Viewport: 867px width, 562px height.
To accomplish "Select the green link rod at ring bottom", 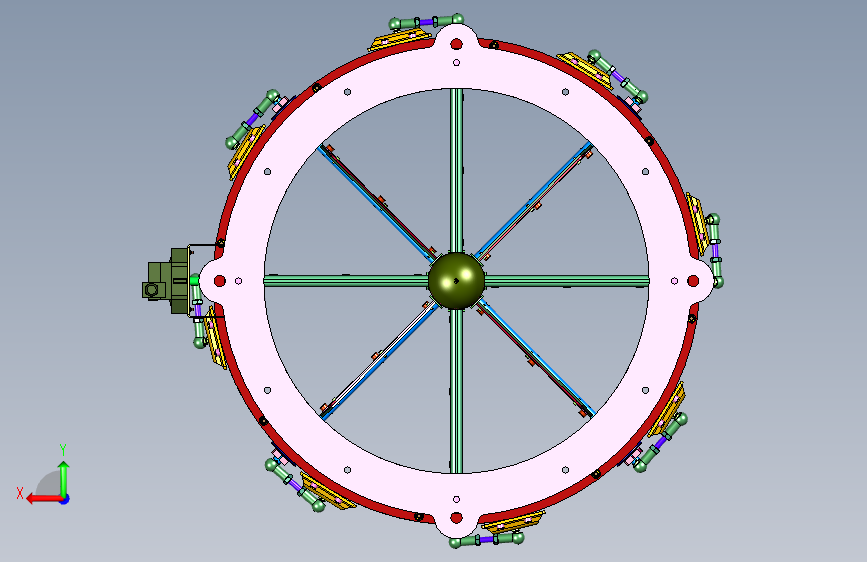I will (x=487, y=539).
